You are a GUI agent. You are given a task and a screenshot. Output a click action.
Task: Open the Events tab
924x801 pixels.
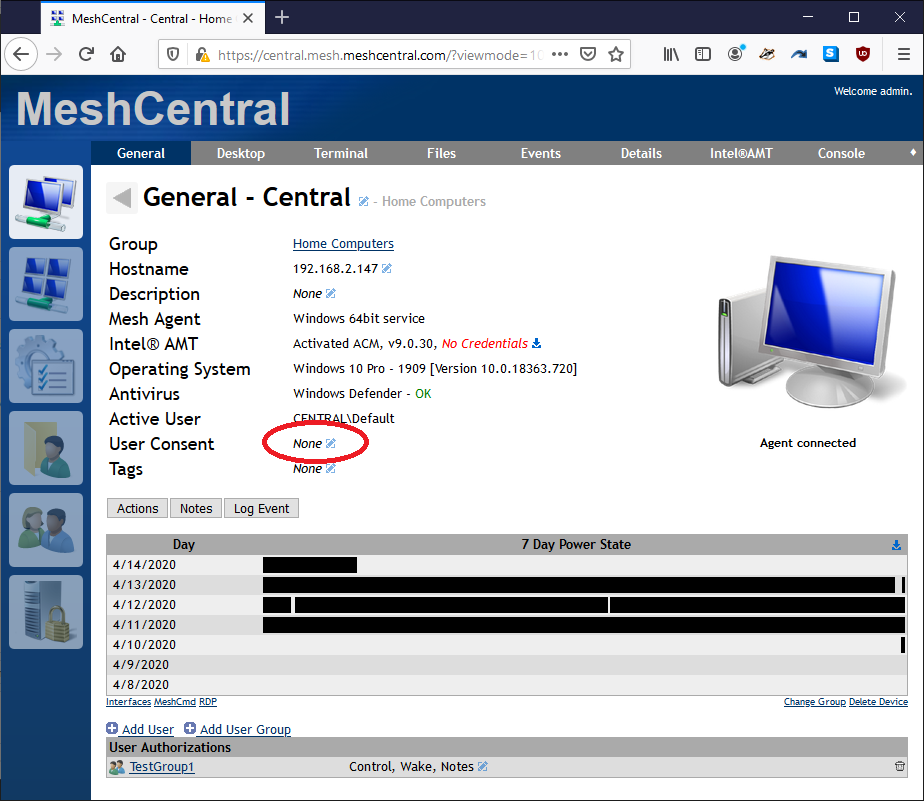540,153
